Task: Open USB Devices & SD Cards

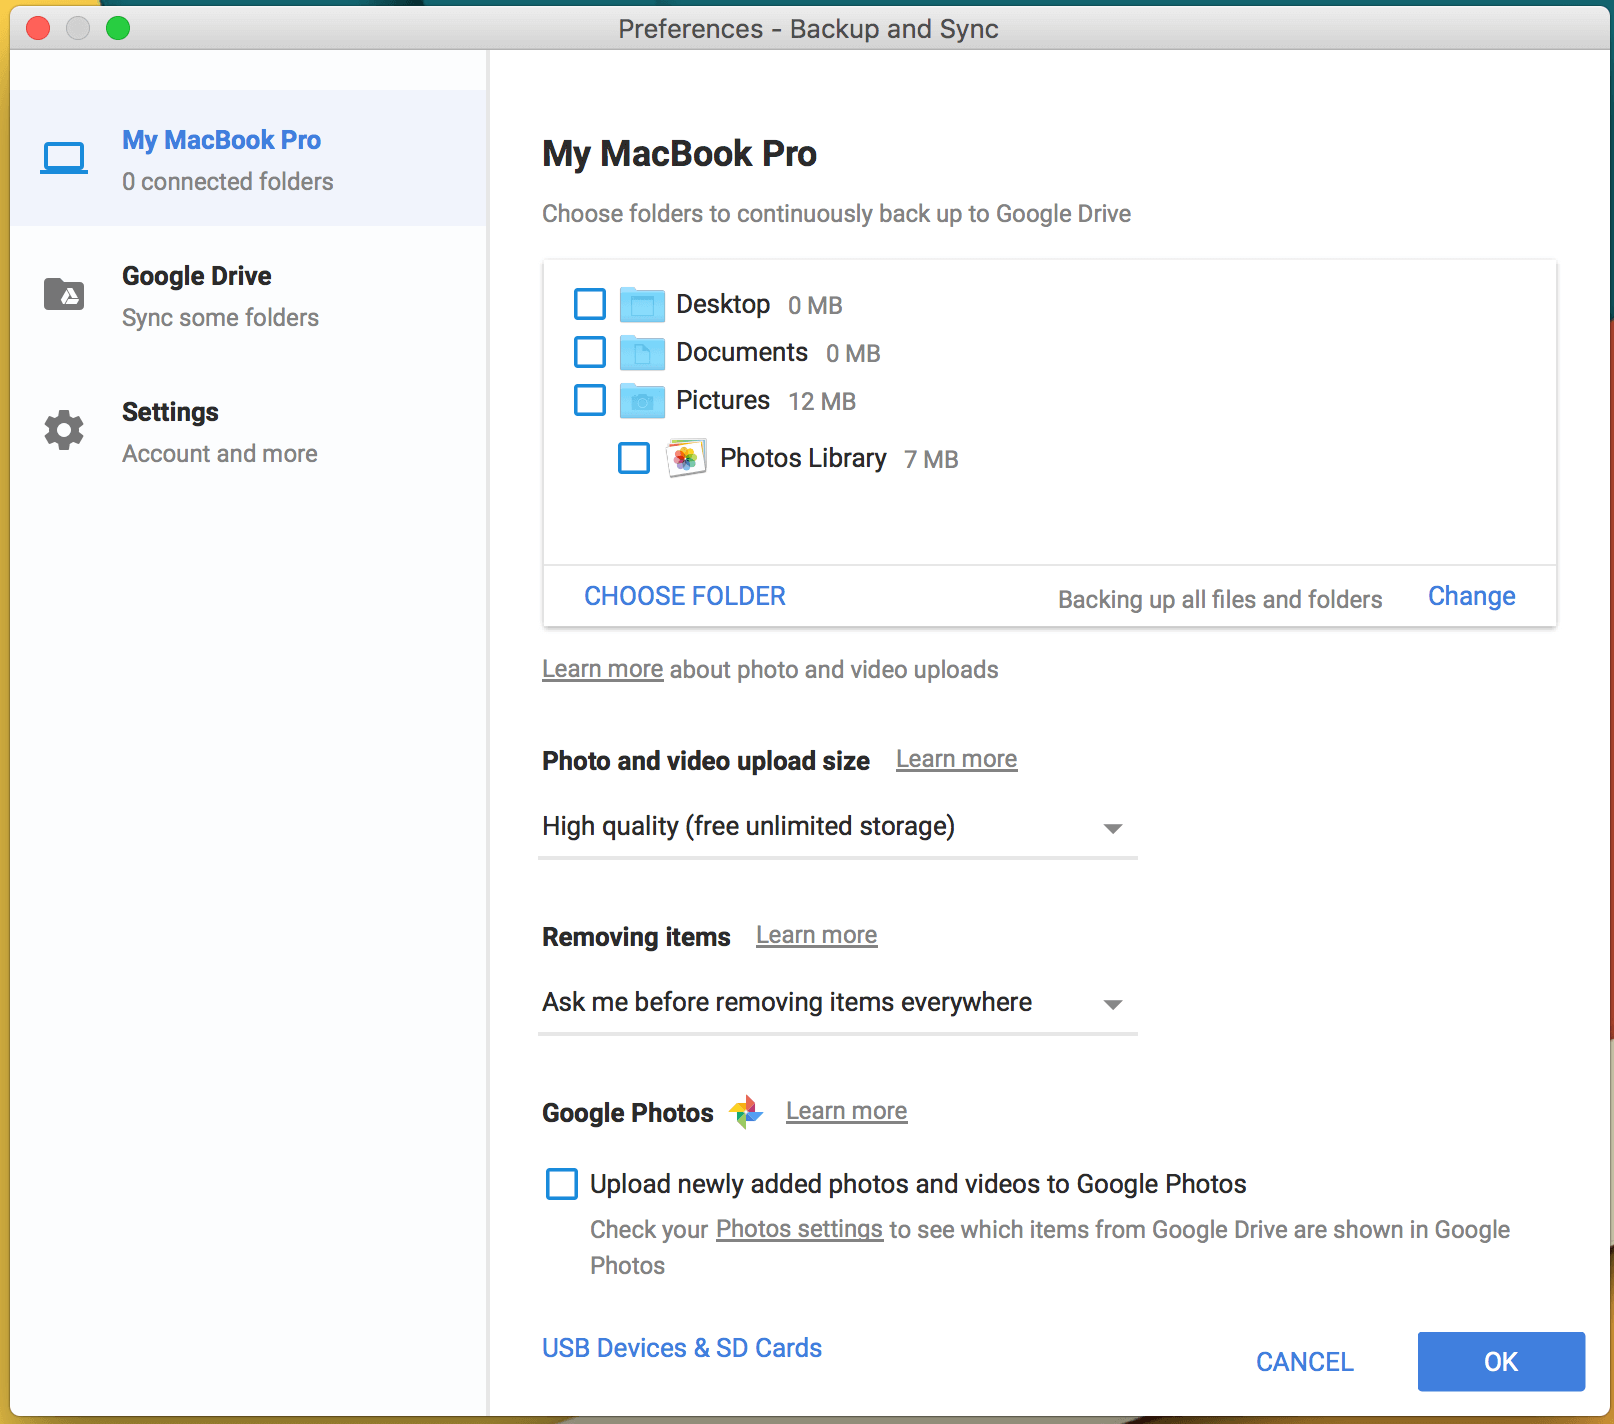Action: click(x=682, y=1348)
